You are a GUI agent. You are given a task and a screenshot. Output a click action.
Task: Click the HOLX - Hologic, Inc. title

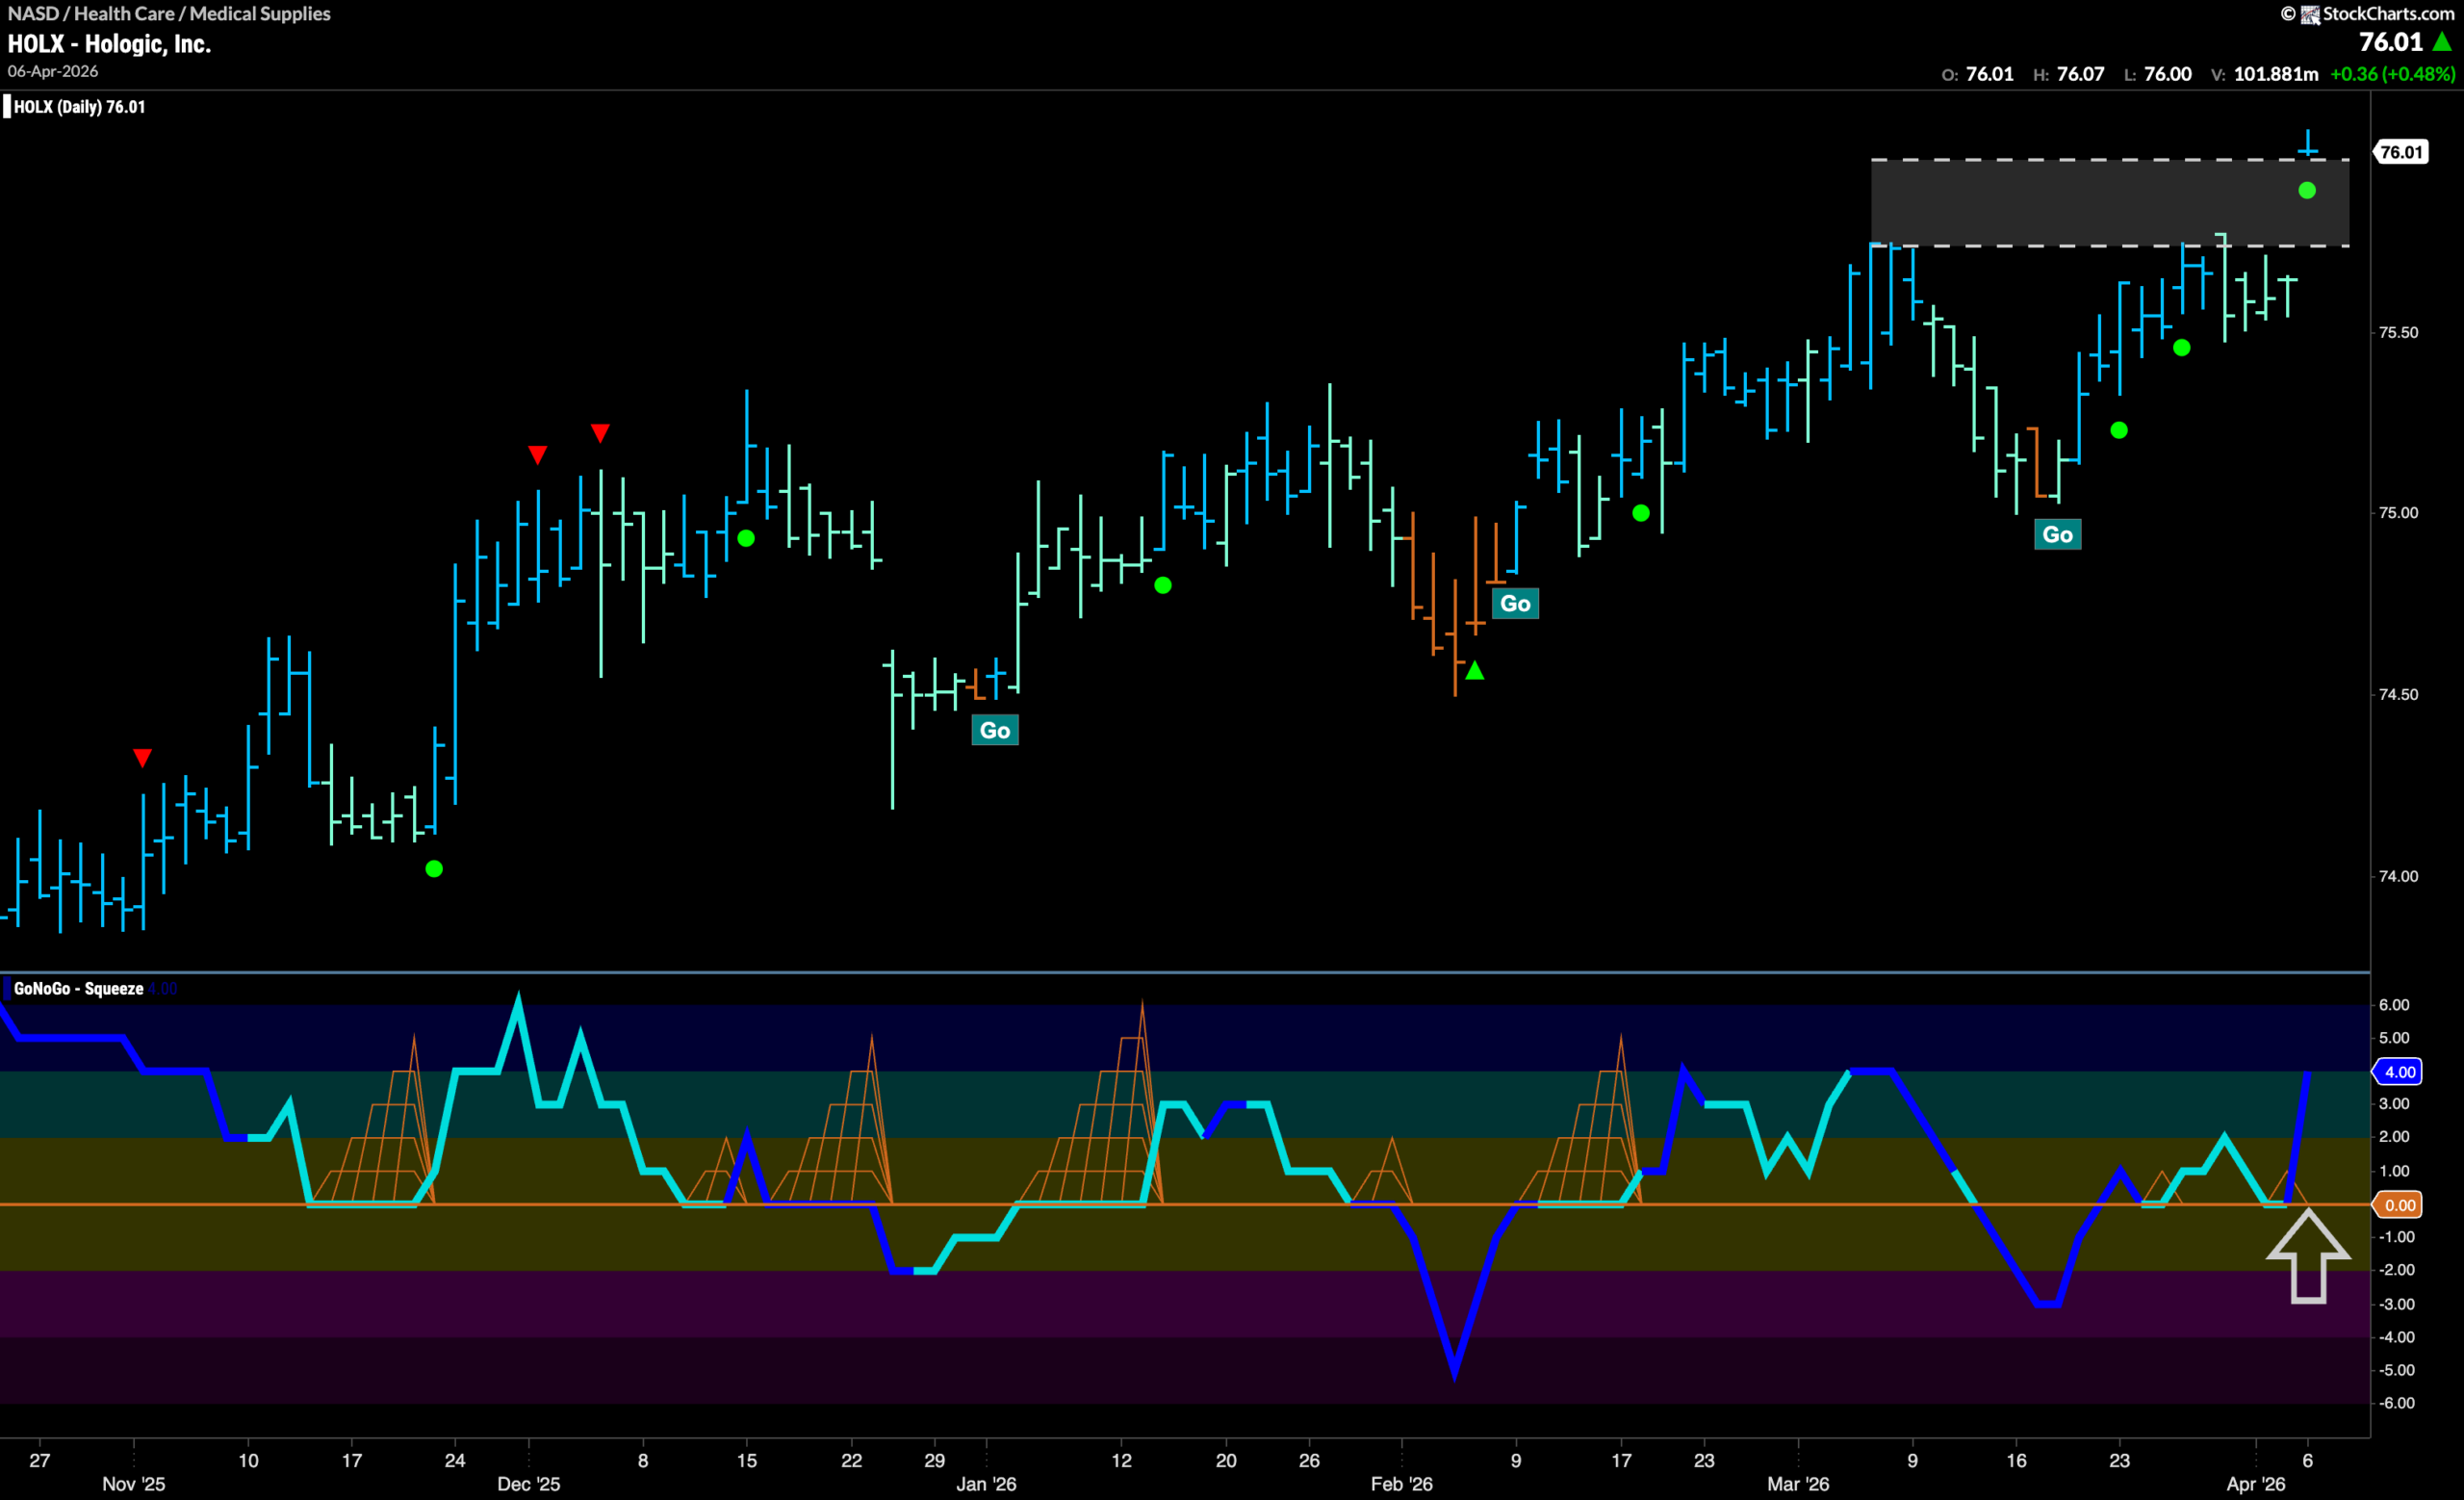[109, 44]
